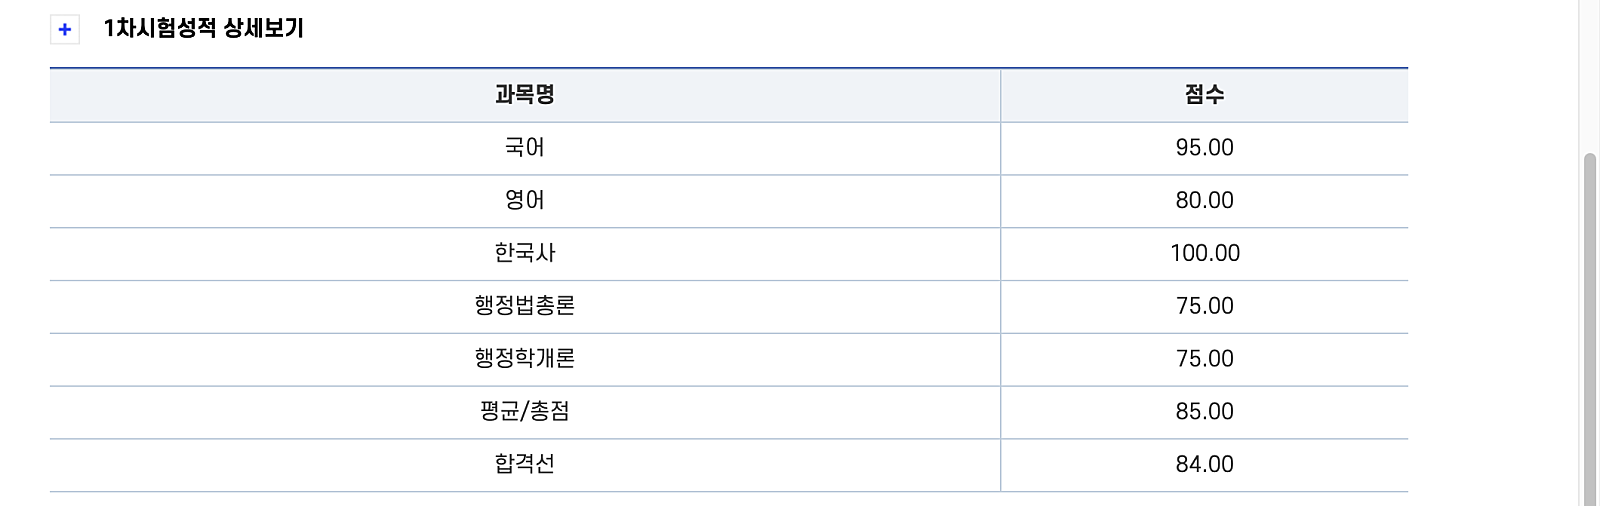
Task: Click the 국어 subject cell
Action: [525, 148]
